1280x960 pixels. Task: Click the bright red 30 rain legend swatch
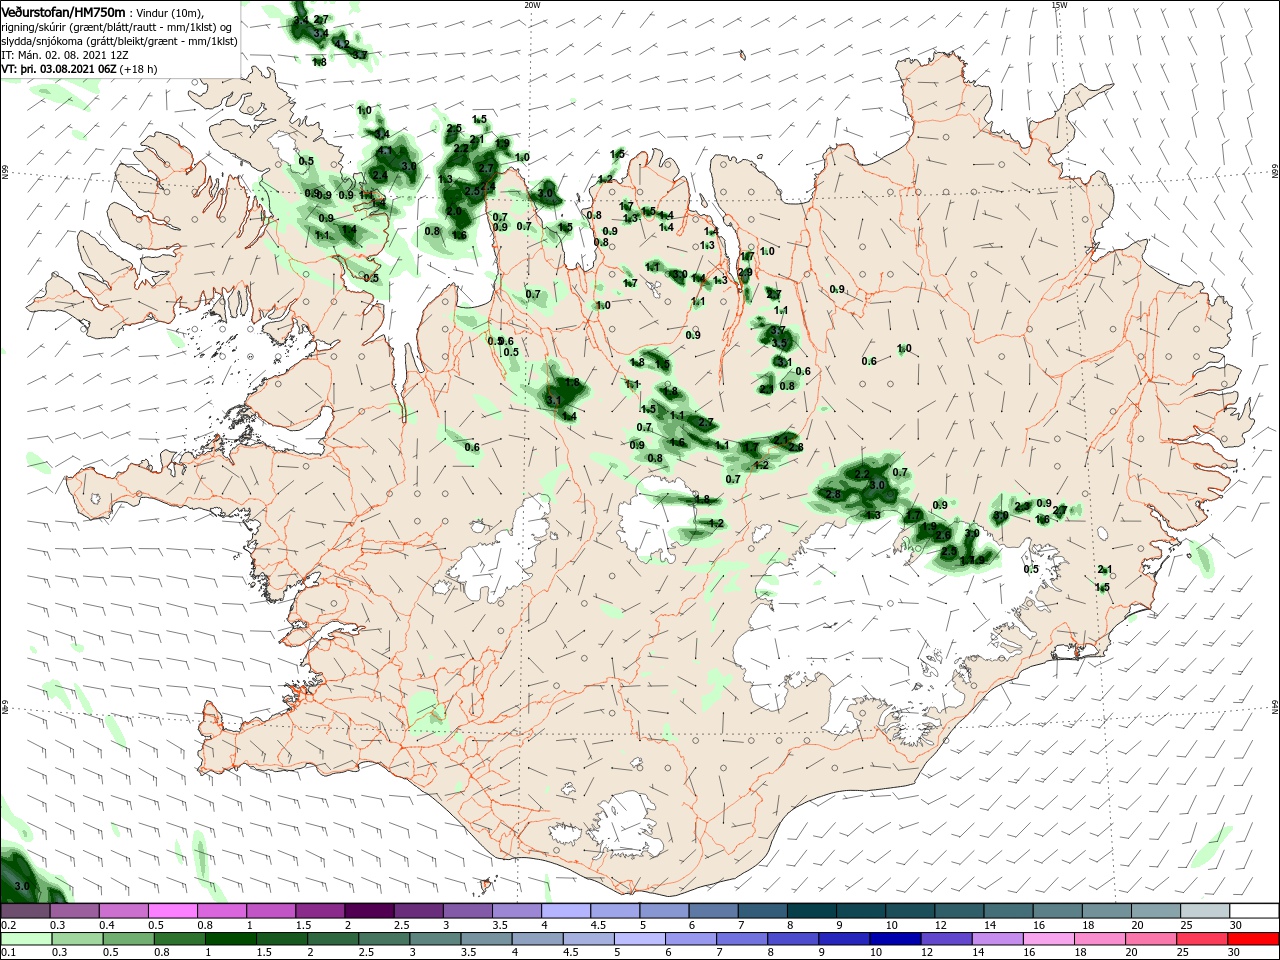tap(1255, 939)
